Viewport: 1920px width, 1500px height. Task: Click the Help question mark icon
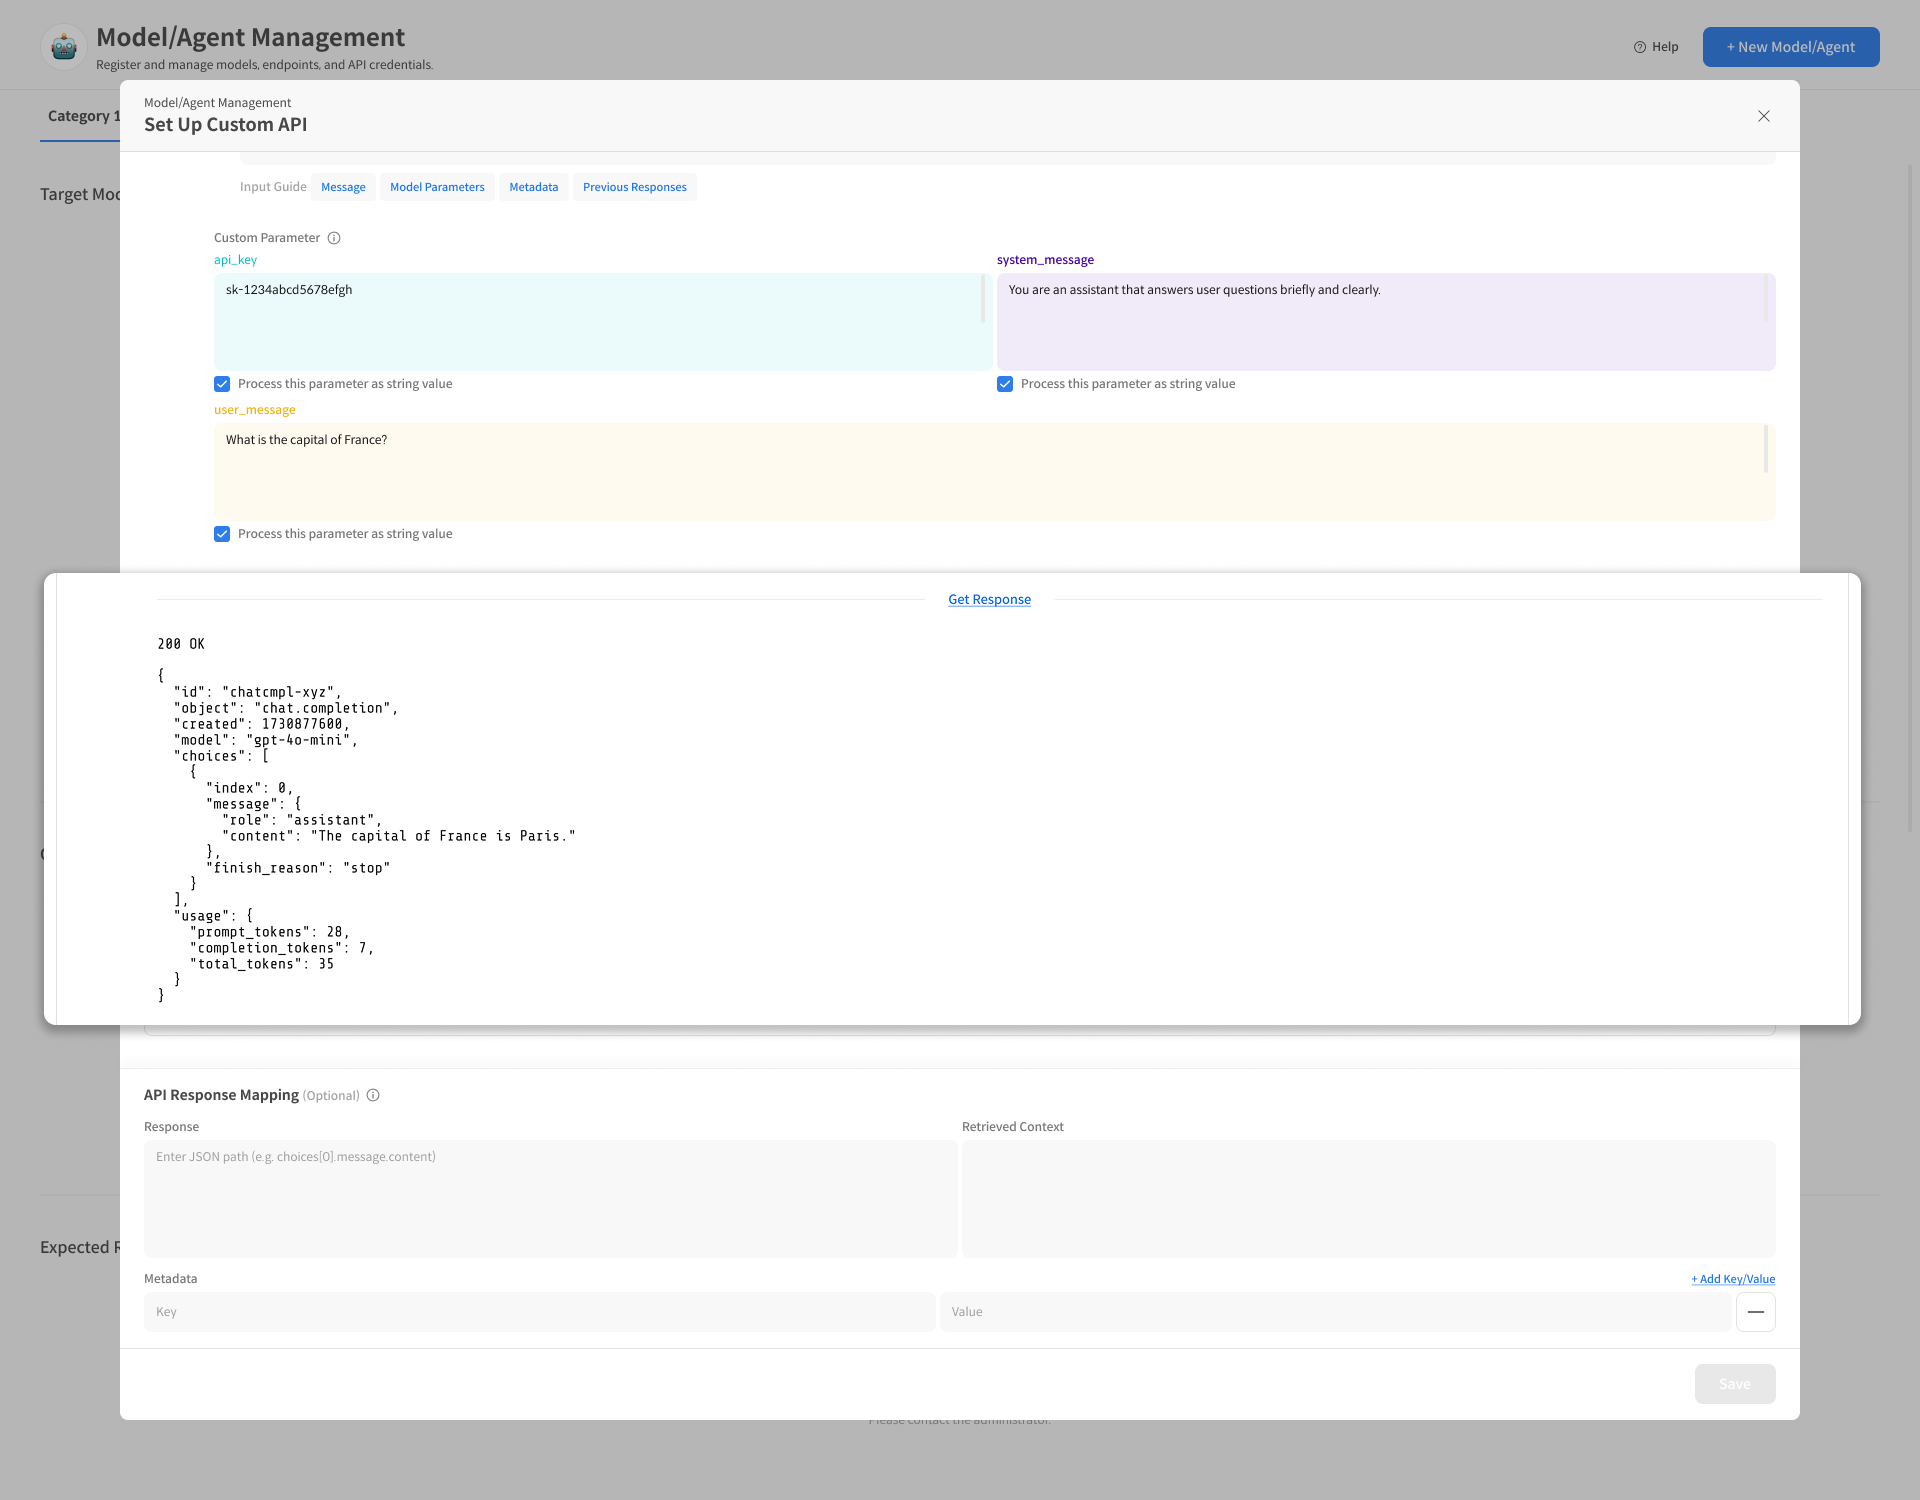tap(1640, 47)
